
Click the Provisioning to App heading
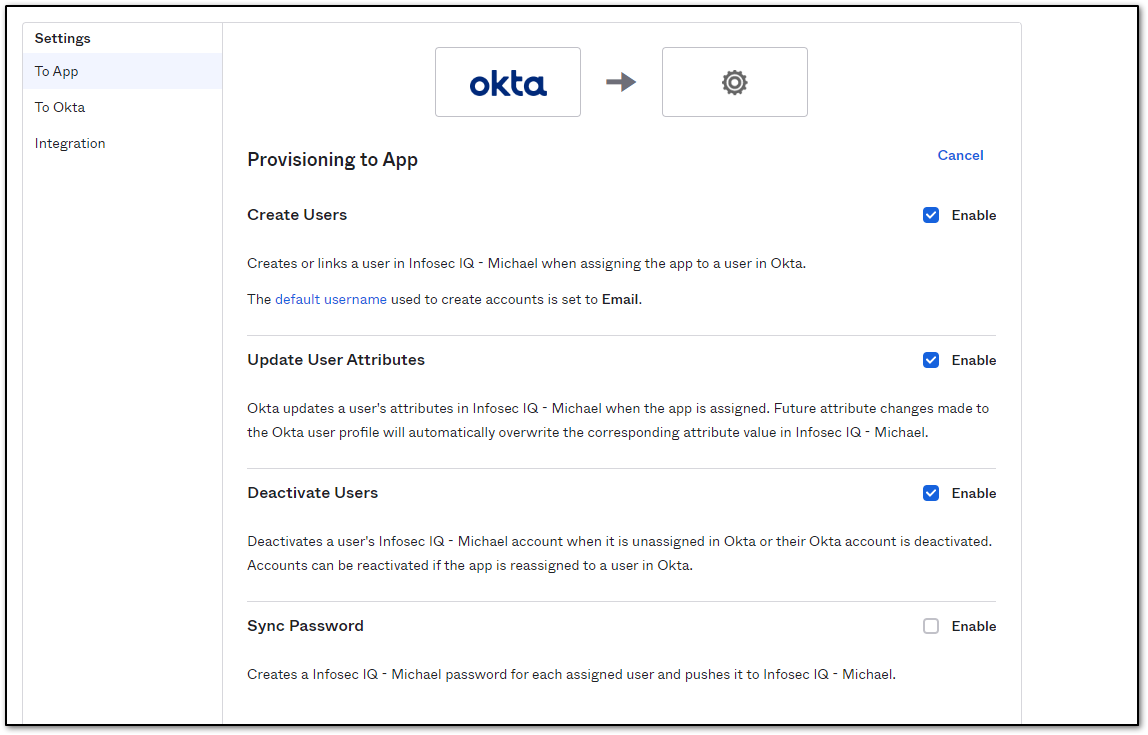[x=332, y=159]
